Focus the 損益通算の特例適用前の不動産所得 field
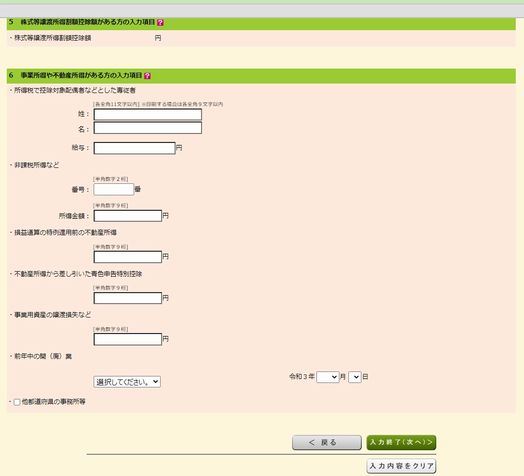 (128, 257)
